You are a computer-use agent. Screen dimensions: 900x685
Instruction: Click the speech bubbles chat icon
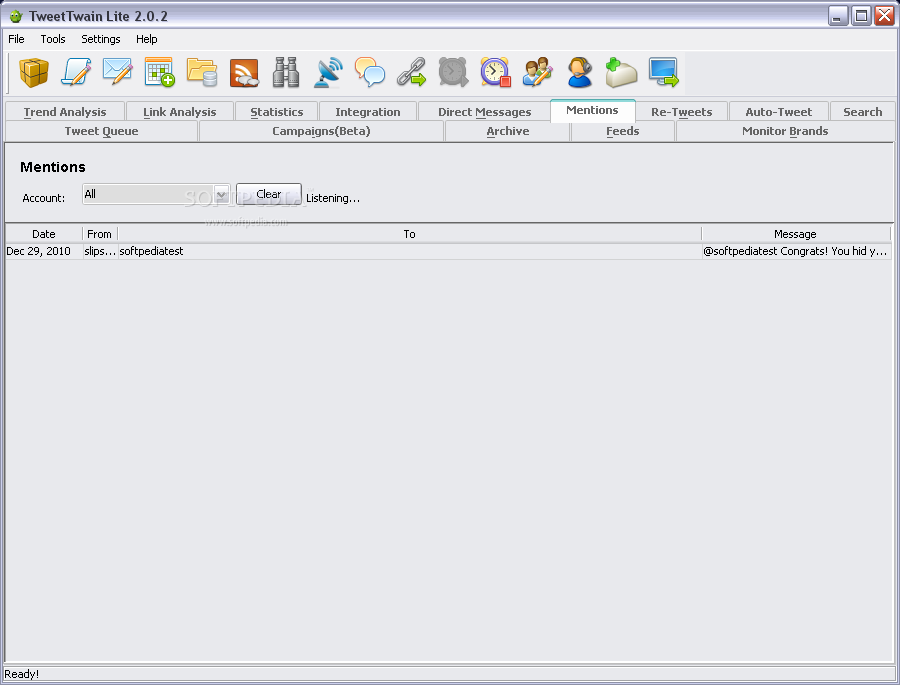370,72
